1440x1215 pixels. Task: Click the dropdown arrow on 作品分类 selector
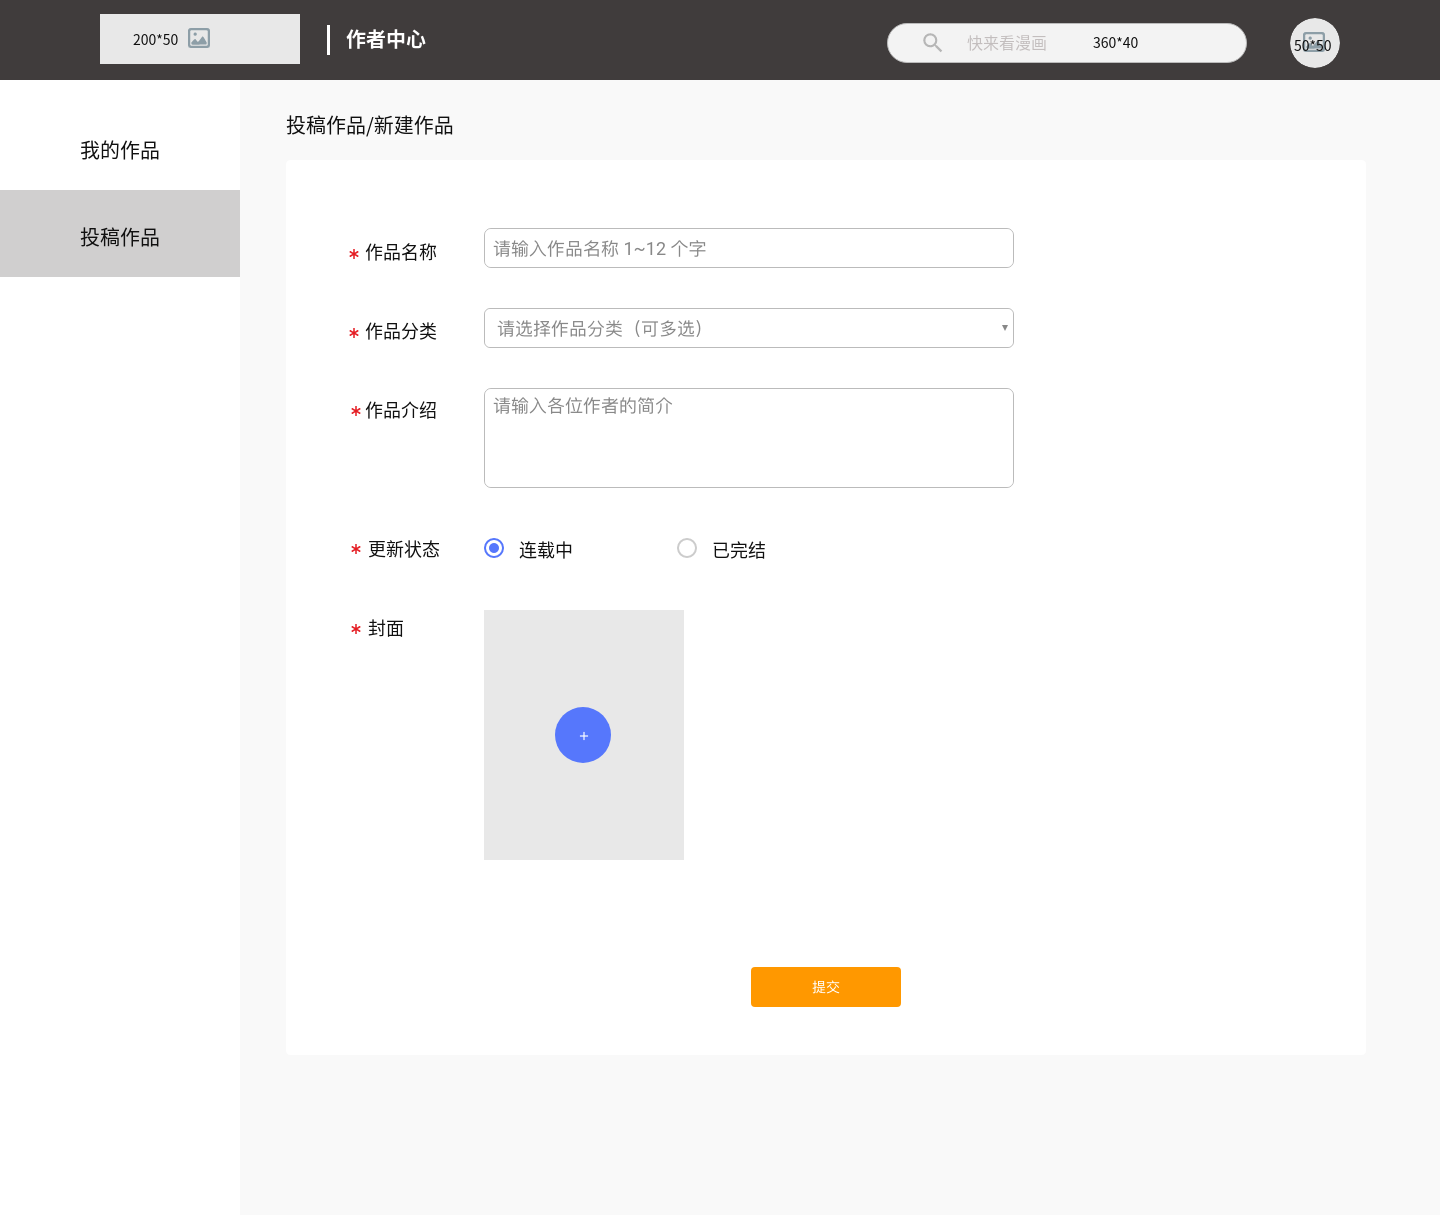coord(1004,328)
